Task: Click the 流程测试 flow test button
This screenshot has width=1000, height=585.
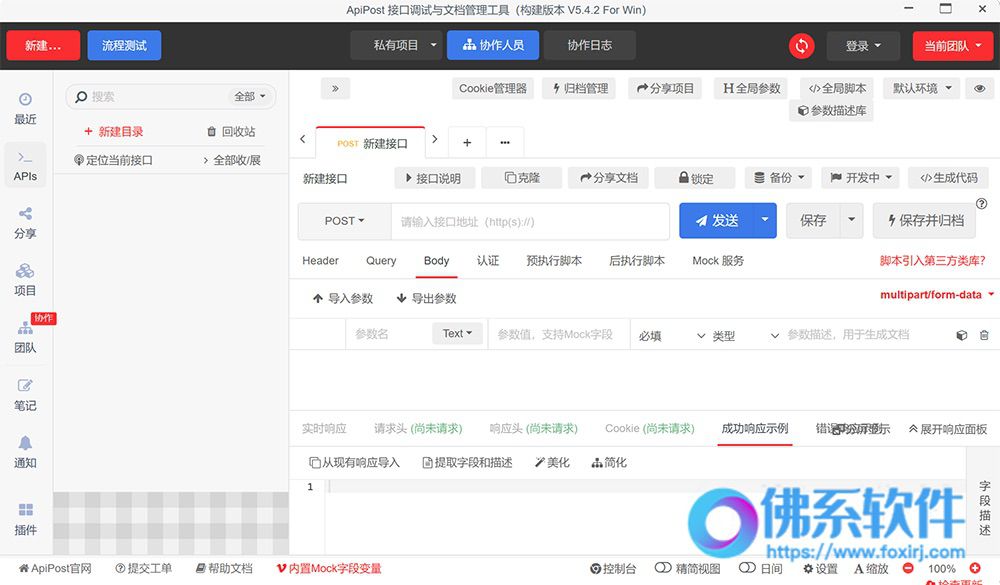Action: pos(124,45)
